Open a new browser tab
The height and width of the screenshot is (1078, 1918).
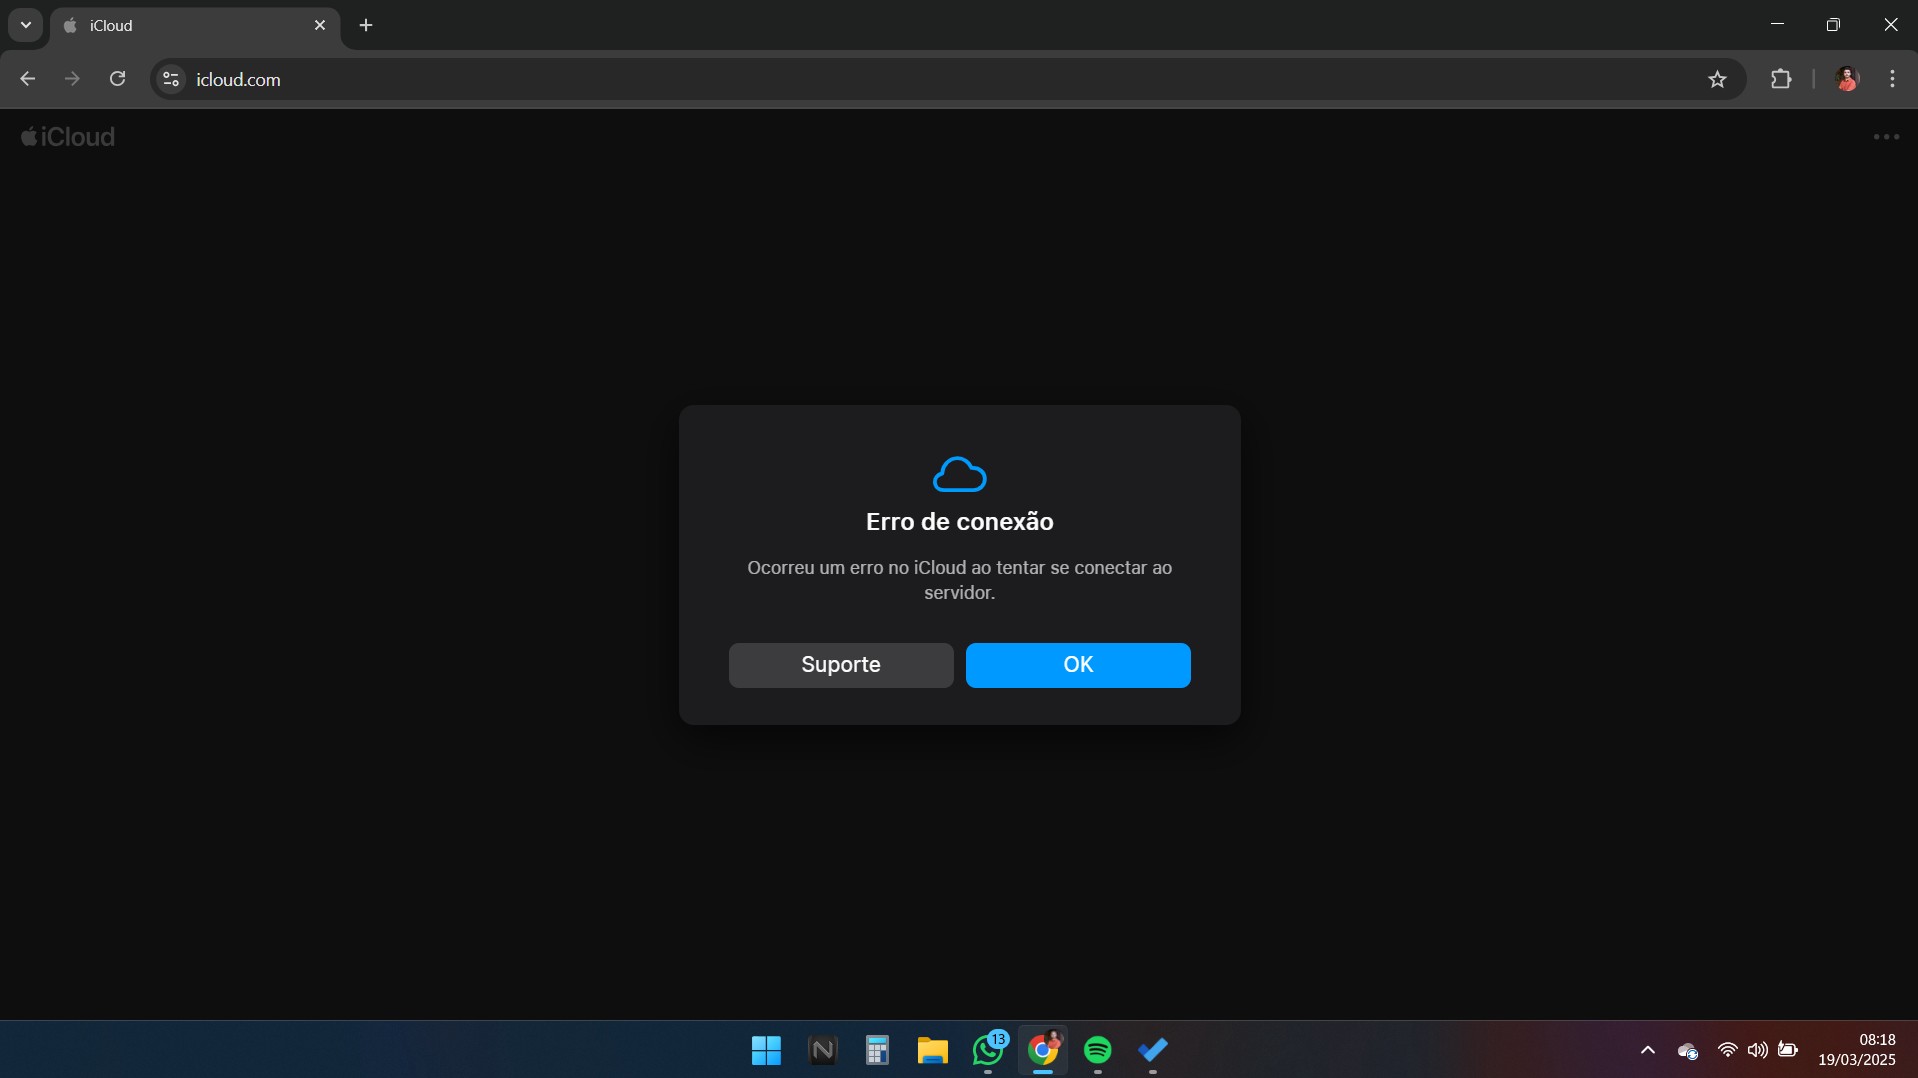(366, 25)
